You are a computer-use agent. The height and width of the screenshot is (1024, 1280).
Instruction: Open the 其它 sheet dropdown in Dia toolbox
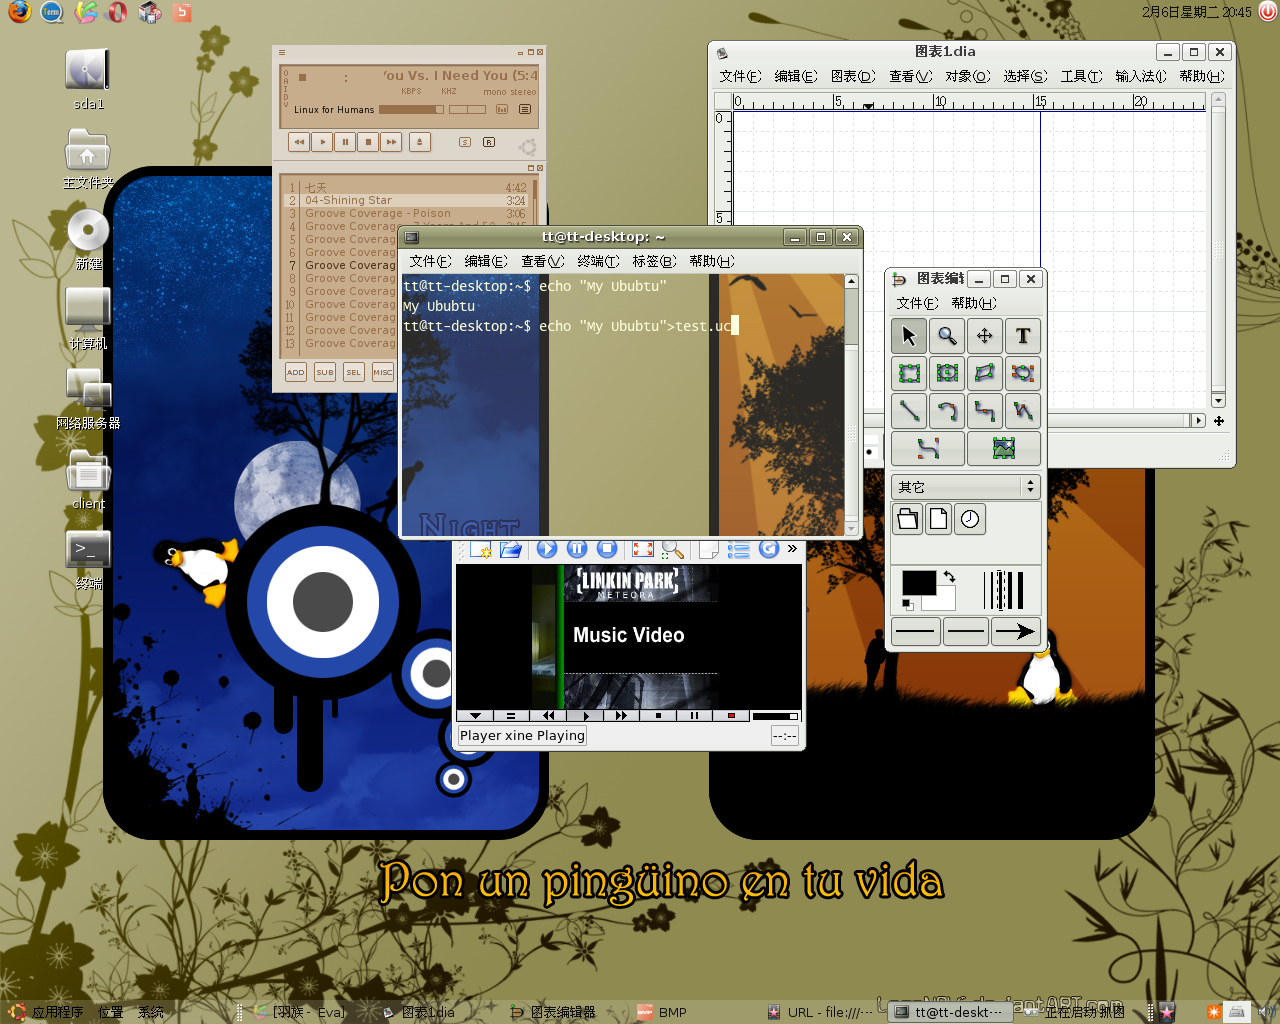966,487
